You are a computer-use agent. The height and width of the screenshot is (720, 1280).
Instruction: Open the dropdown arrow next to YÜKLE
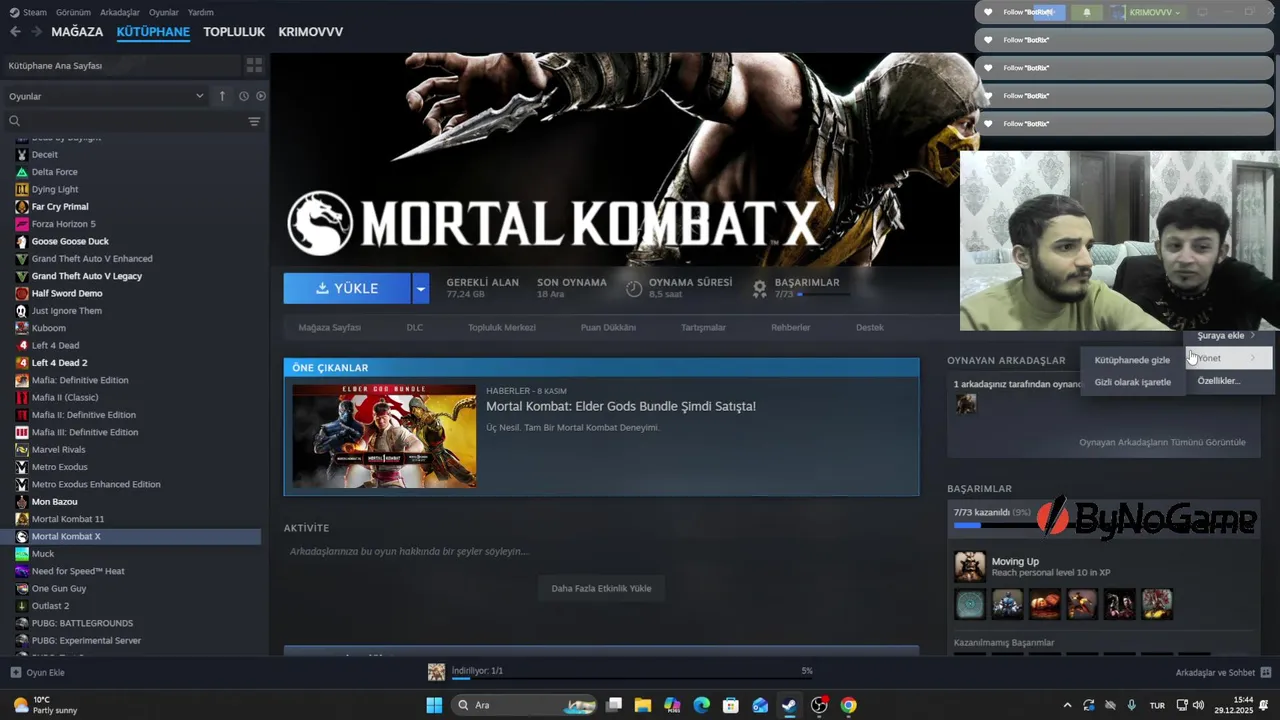click(421, 288)
